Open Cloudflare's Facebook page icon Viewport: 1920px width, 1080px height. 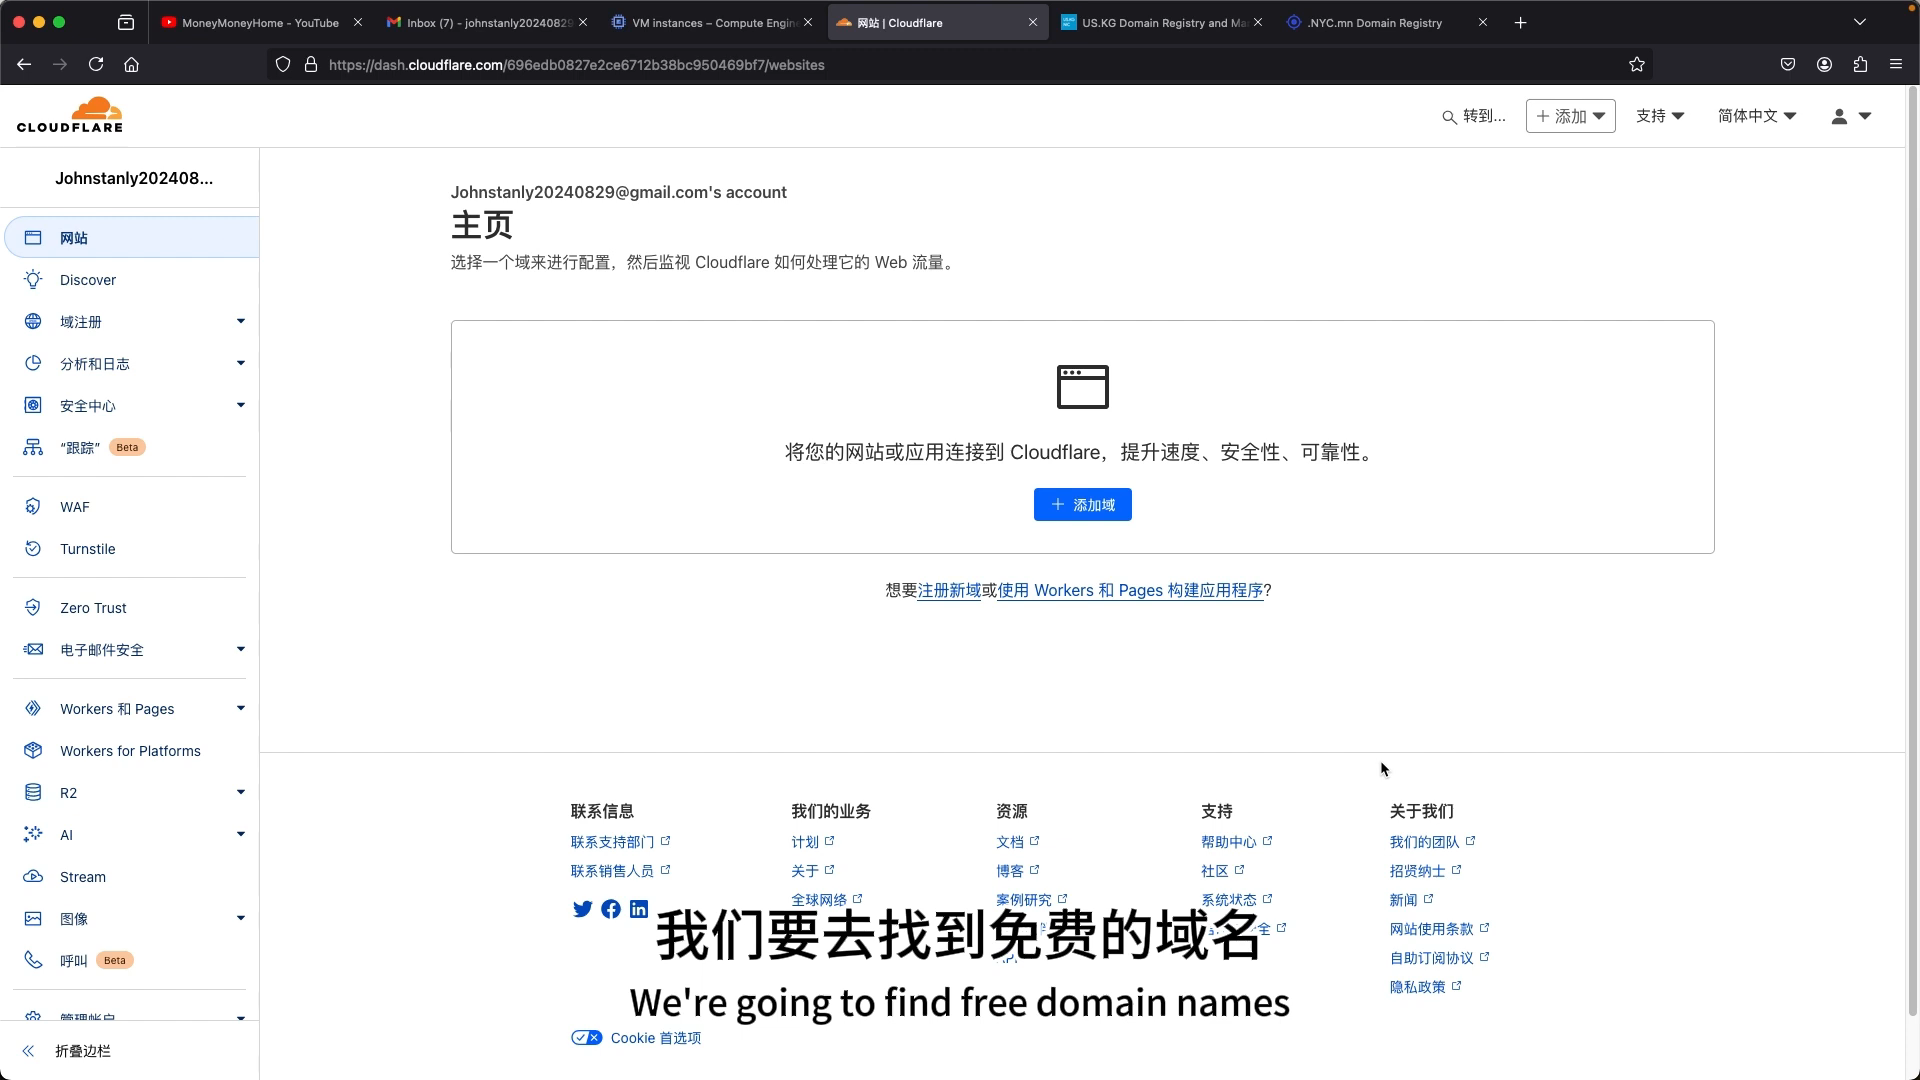(x=611, y=909)
